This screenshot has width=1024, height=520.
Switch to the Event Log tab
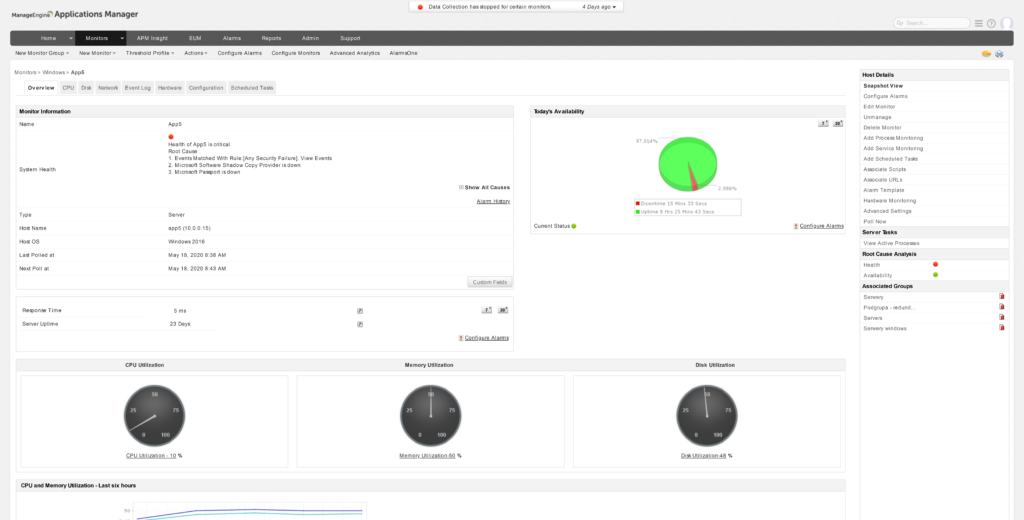(x=138, y=88)
